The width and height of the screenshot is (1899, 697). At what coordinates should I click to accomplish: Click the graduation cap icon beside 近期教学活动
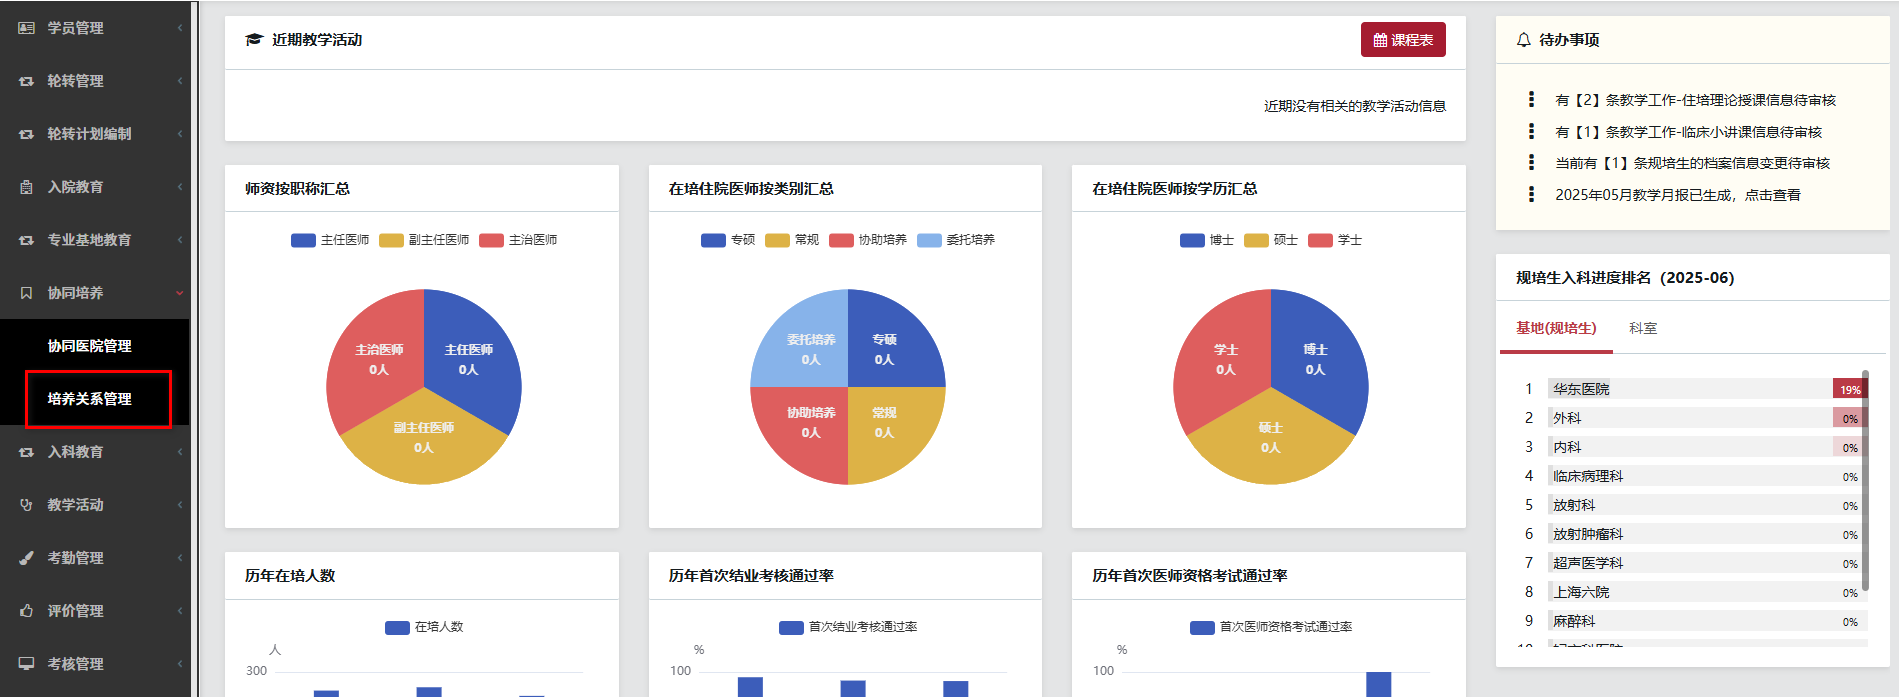click(254, 40)
